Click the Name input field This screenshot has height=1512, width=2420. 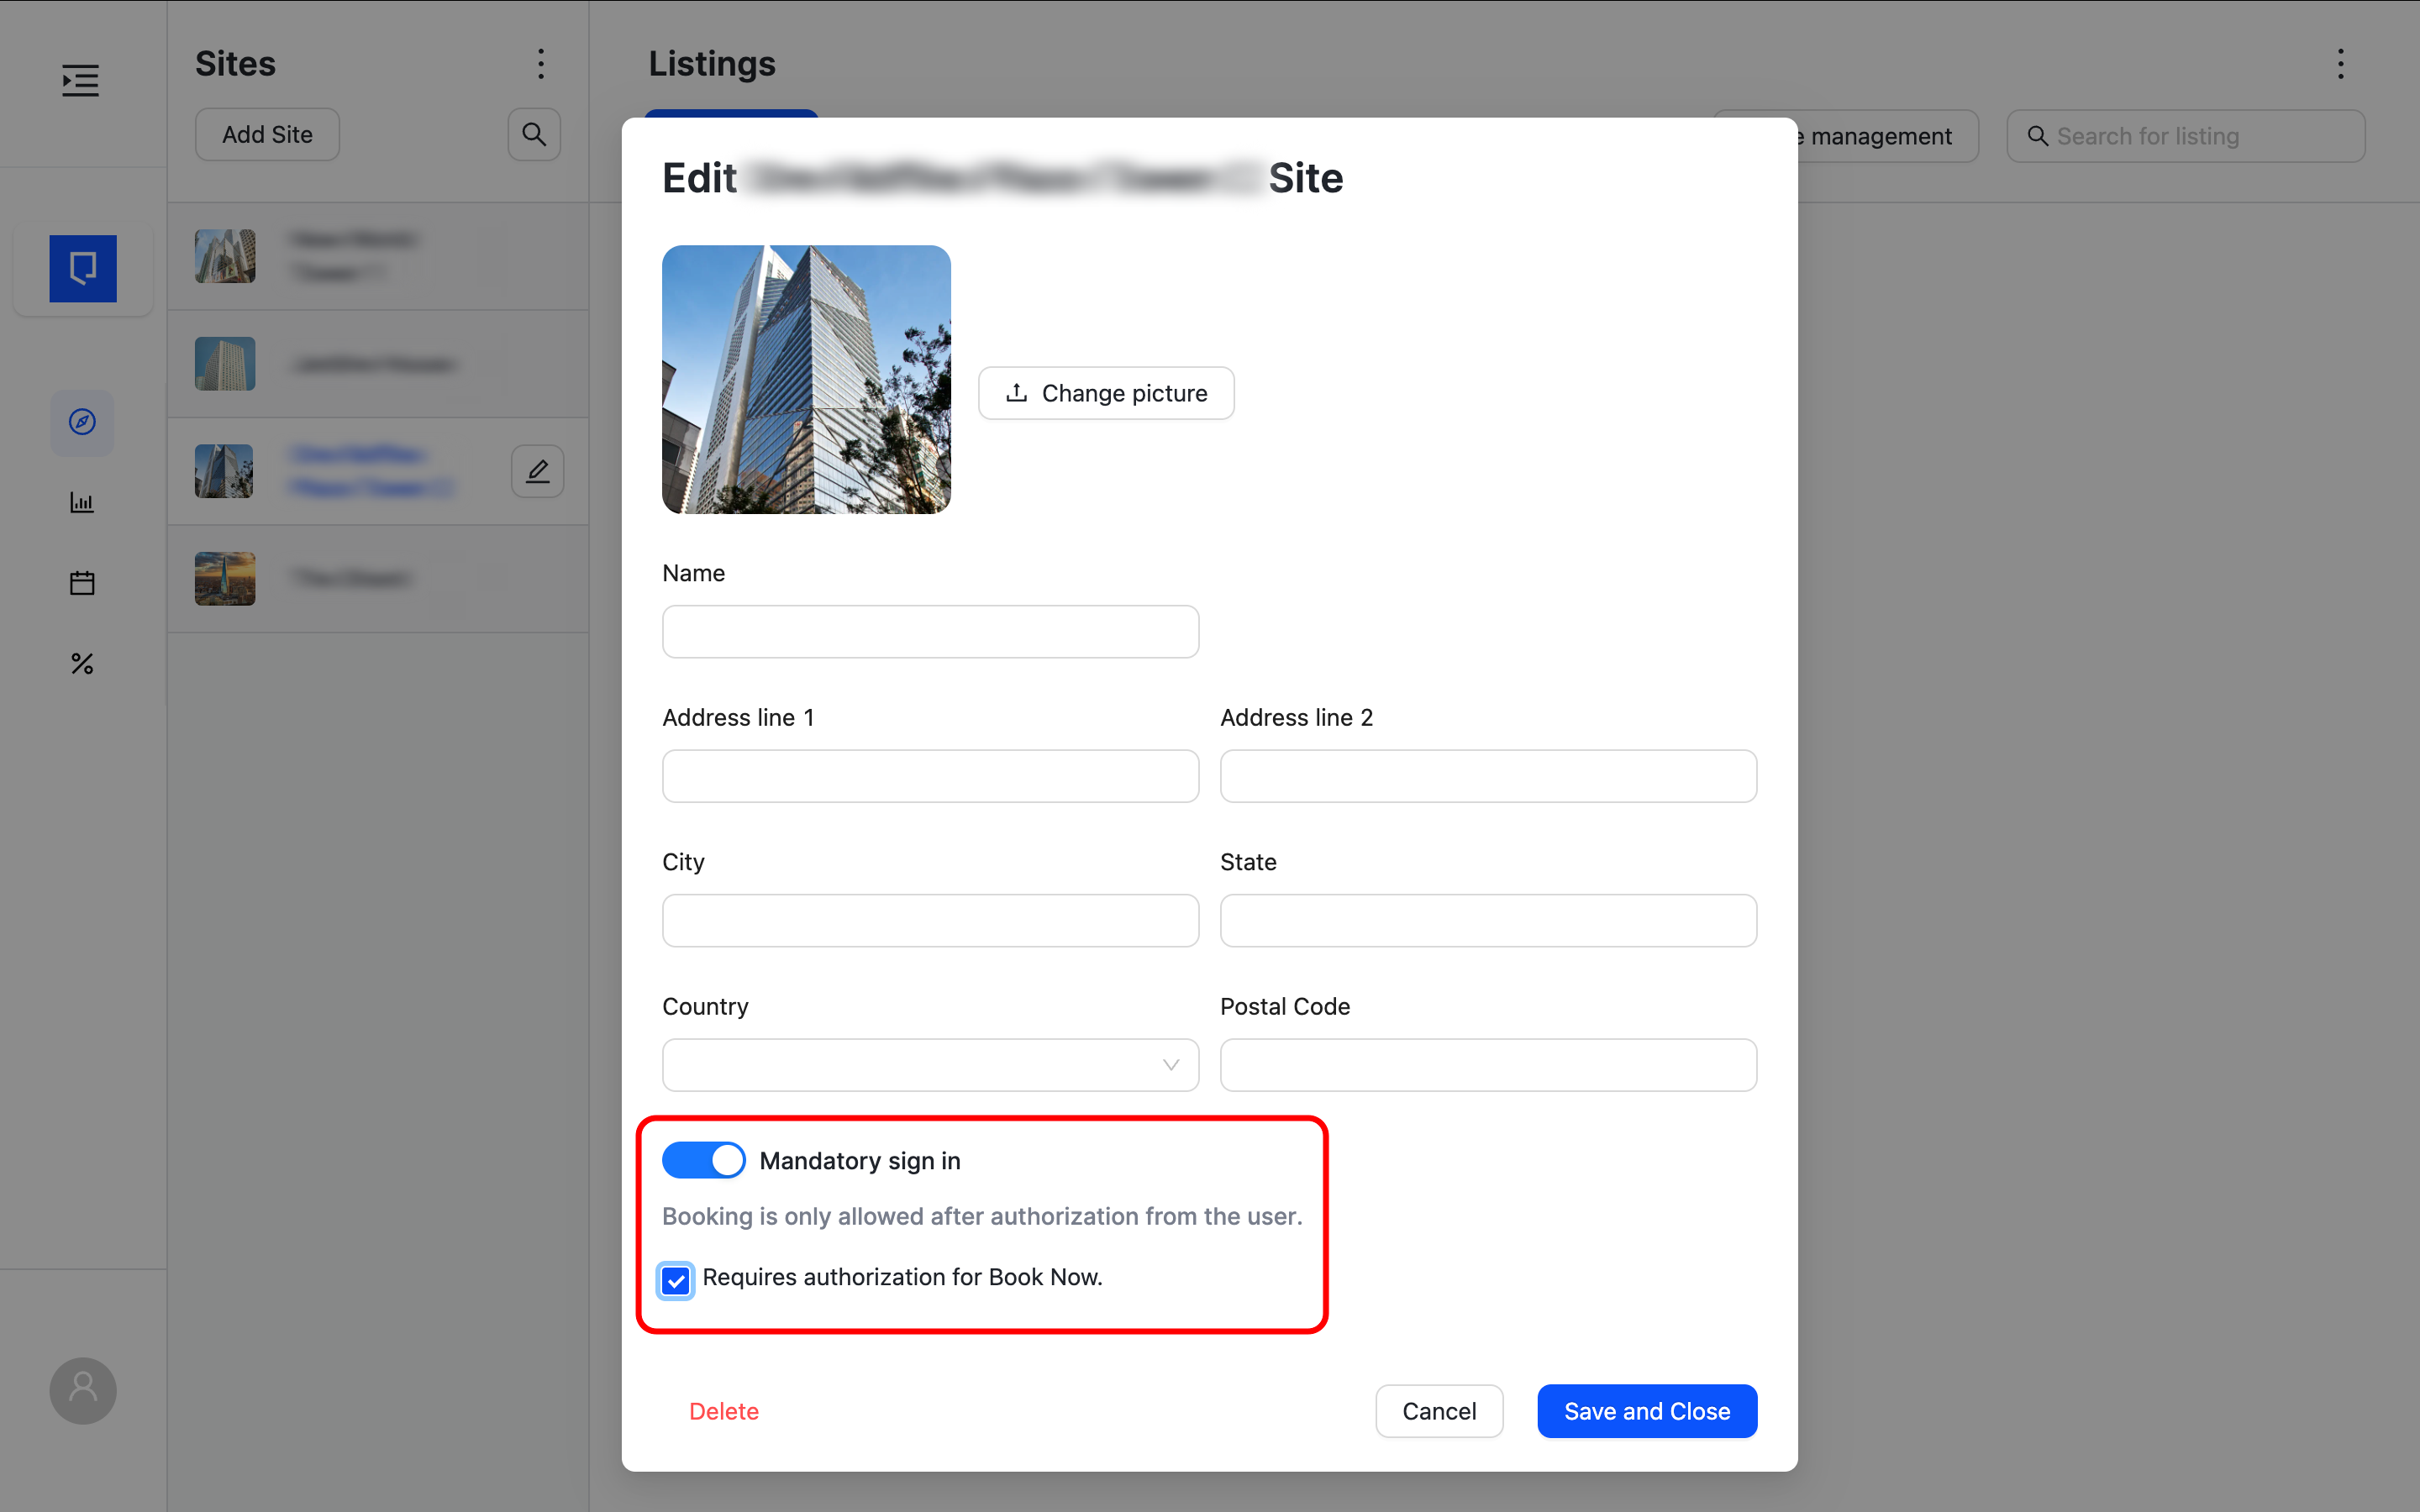(930, 631)
